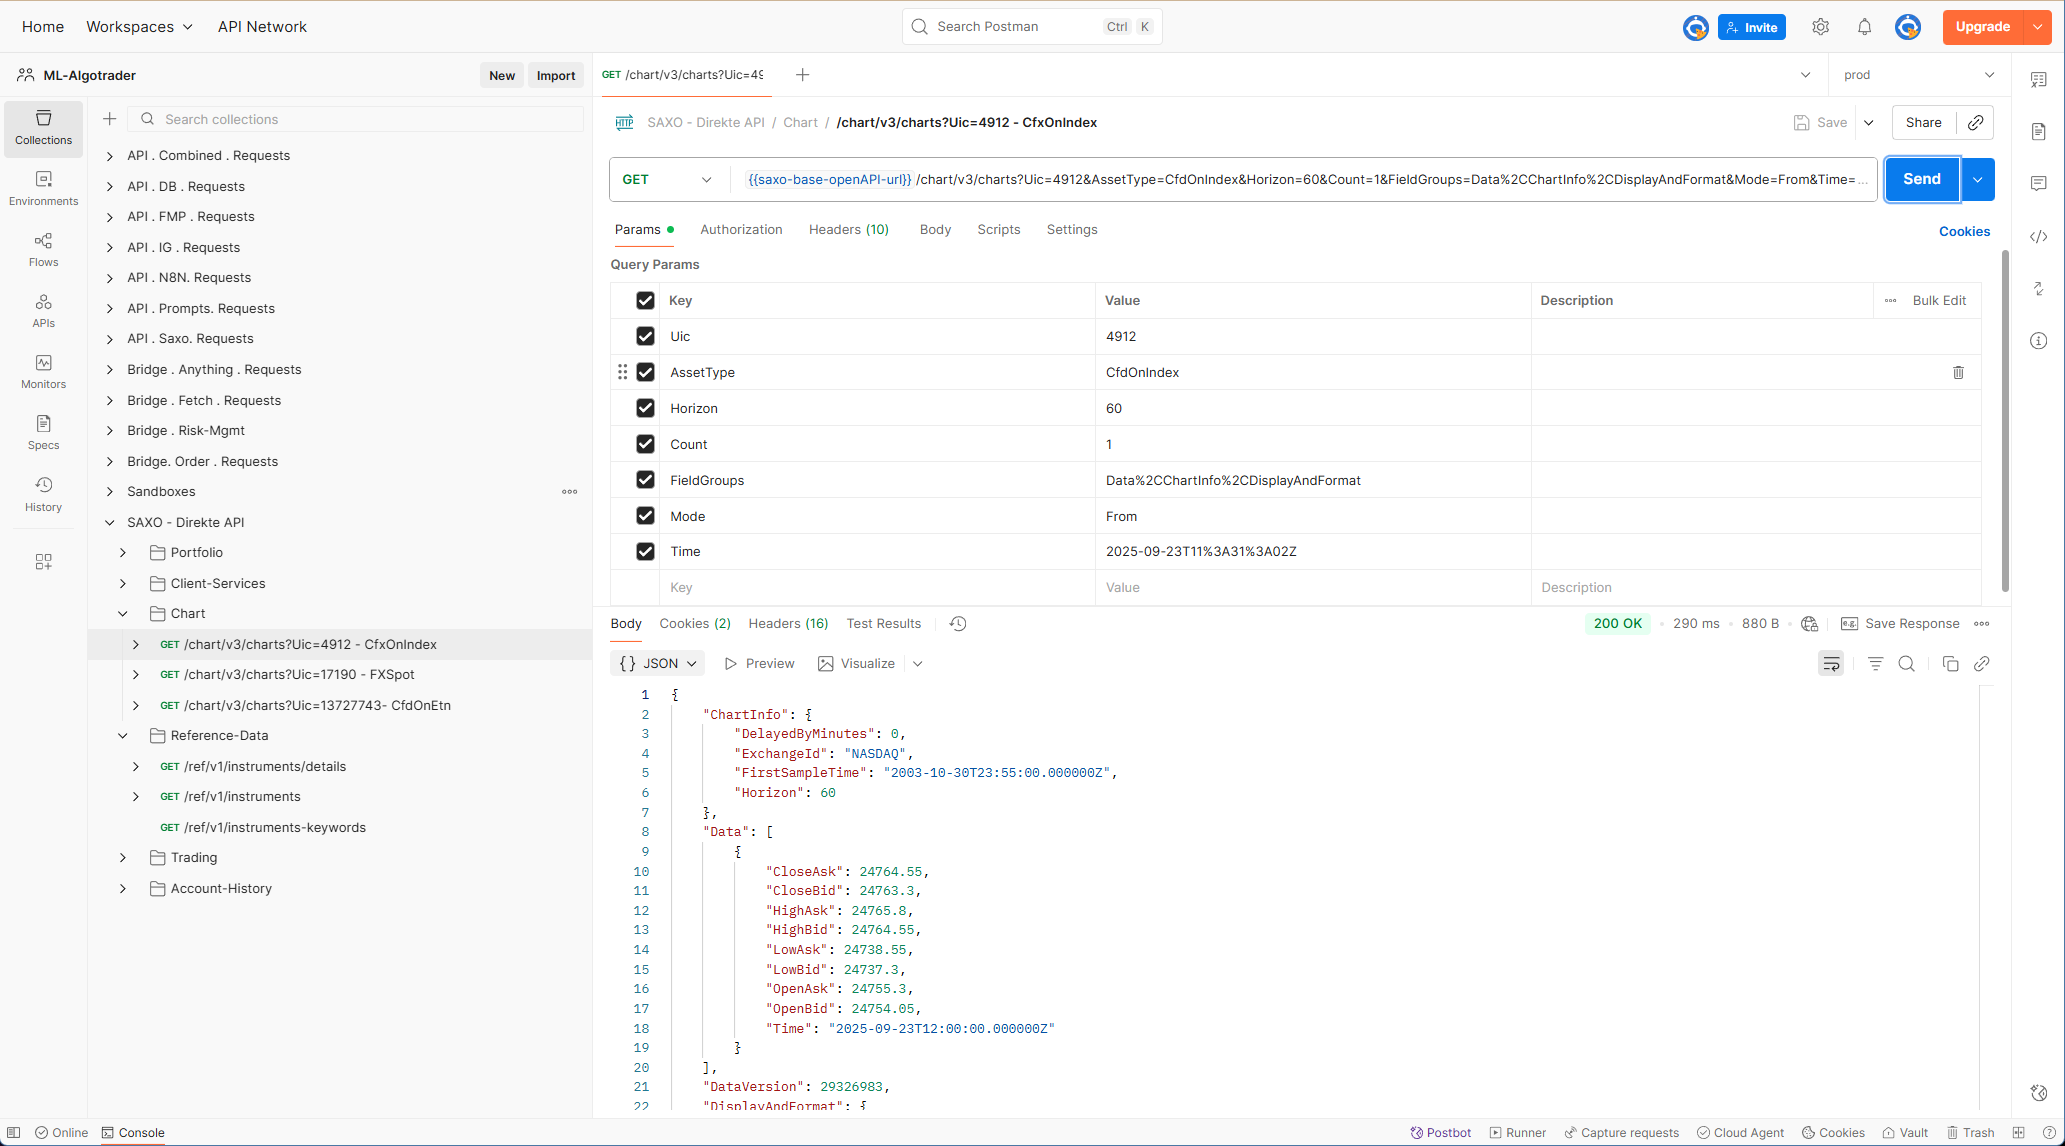Delete the AssetType param via trash icon

coord(1958,372)
